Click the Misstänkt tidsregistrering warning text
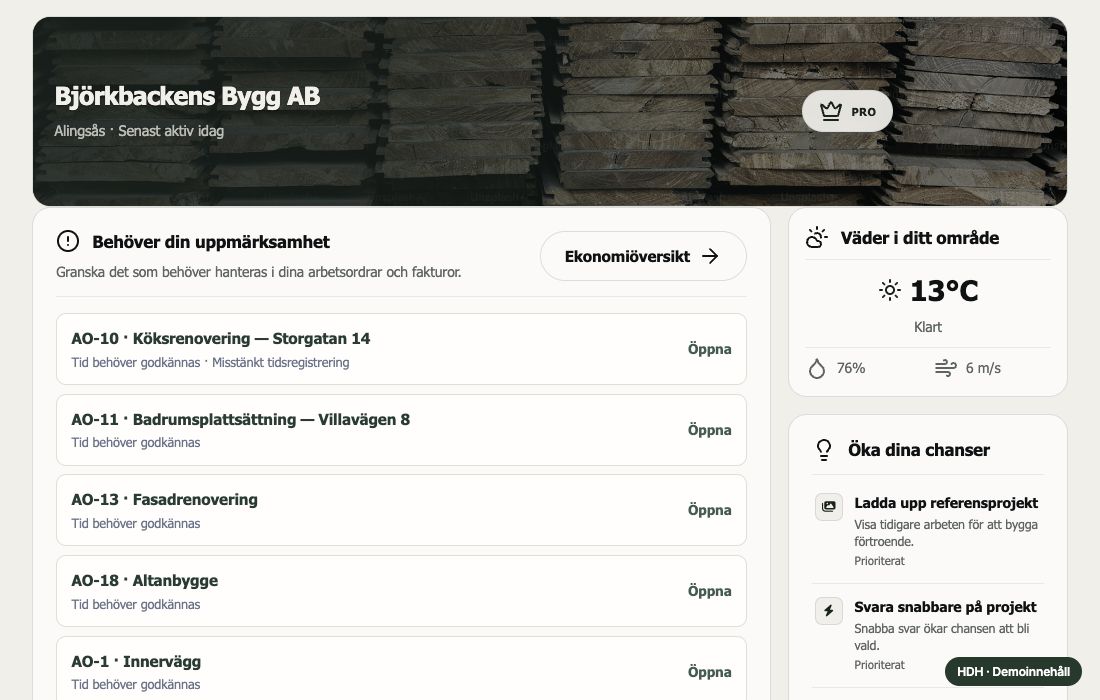 pyautogui.click(x=281, y=363)
